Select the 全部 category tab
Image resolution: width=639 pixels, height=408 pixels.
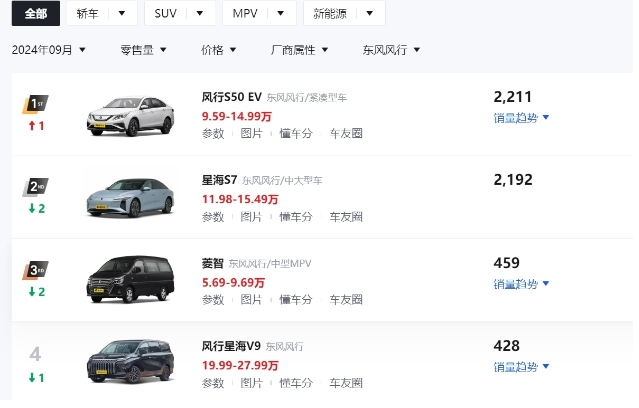click(x=36, y=13)
